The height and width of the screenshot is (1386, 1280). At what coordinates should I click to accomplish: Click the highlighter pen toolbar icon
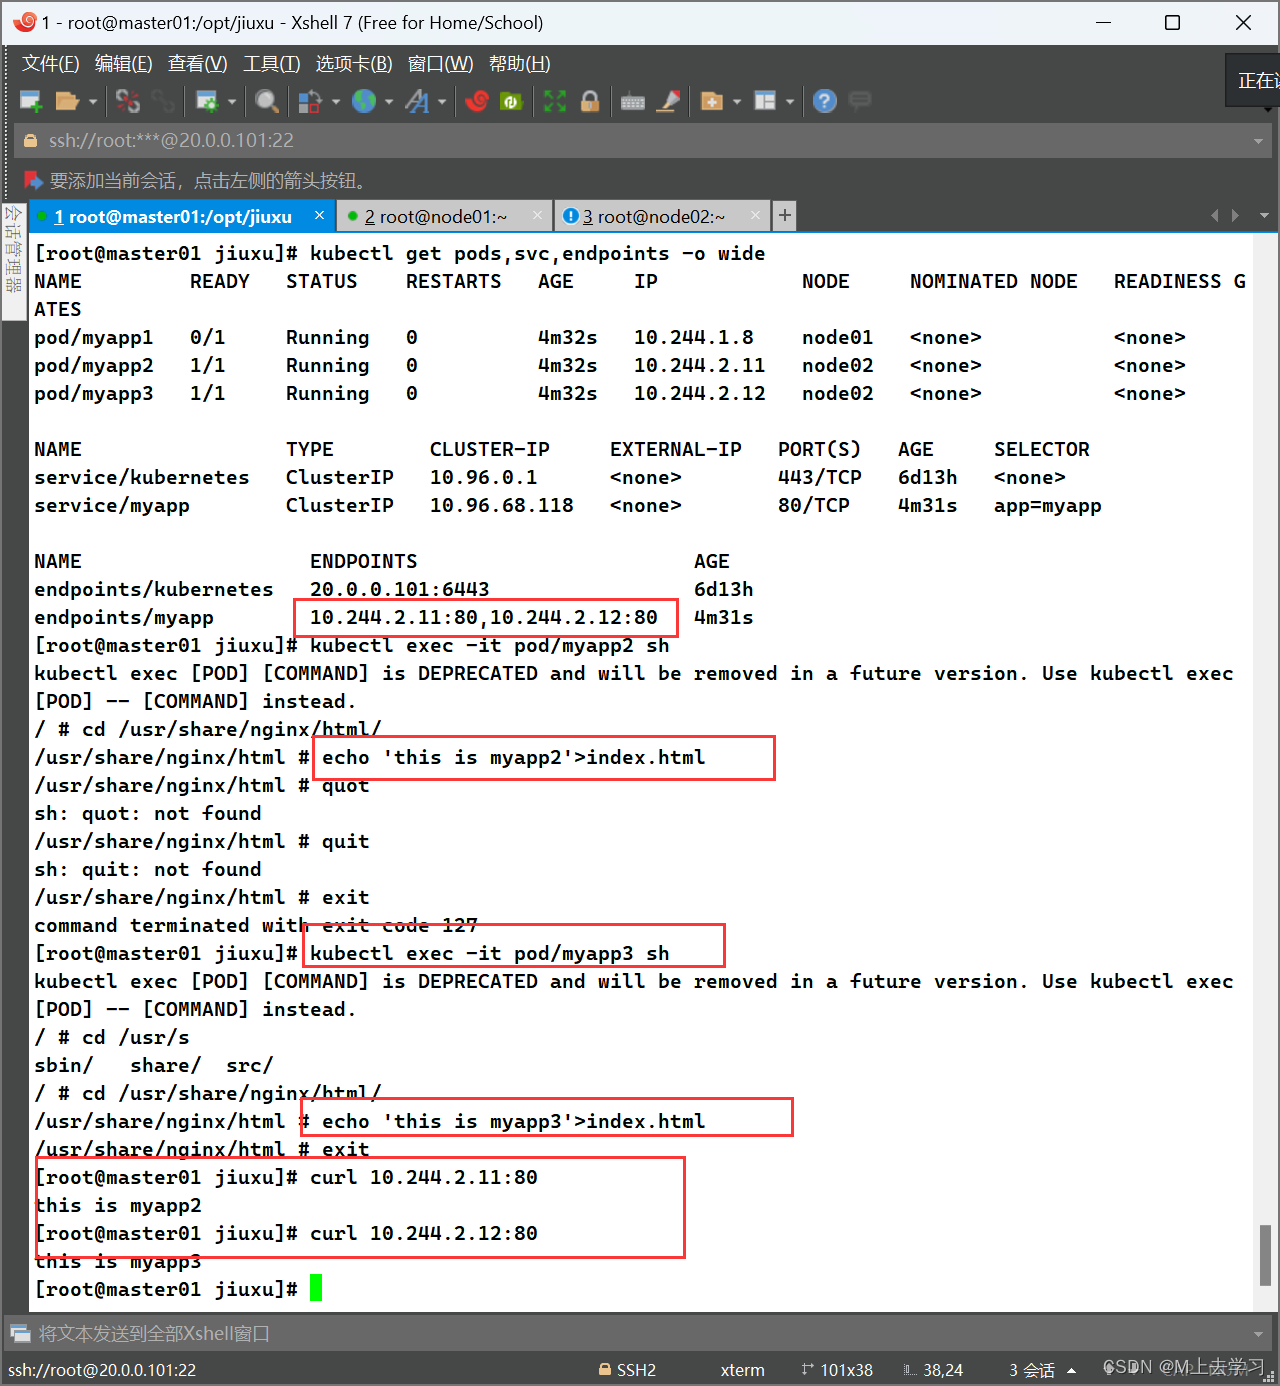[x=668, y=101]
